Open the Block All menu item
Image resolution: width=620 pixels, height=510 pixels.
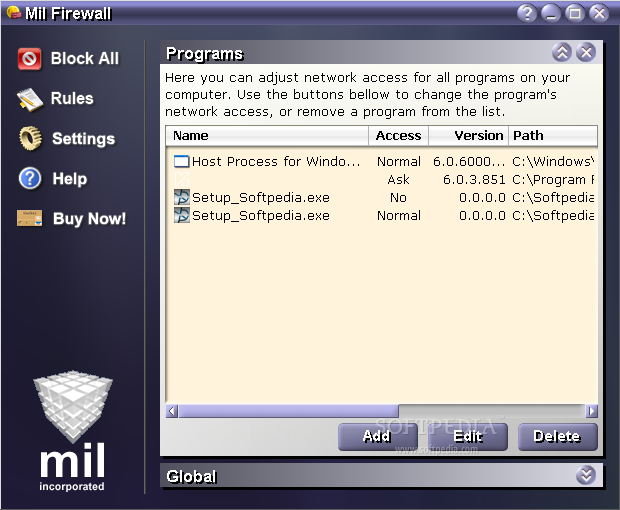click(85, 59)
